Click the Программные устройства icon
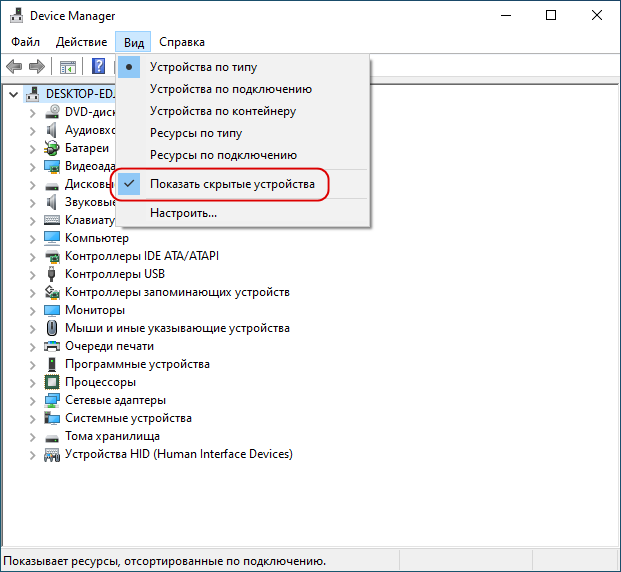 [x=52, y=364]
